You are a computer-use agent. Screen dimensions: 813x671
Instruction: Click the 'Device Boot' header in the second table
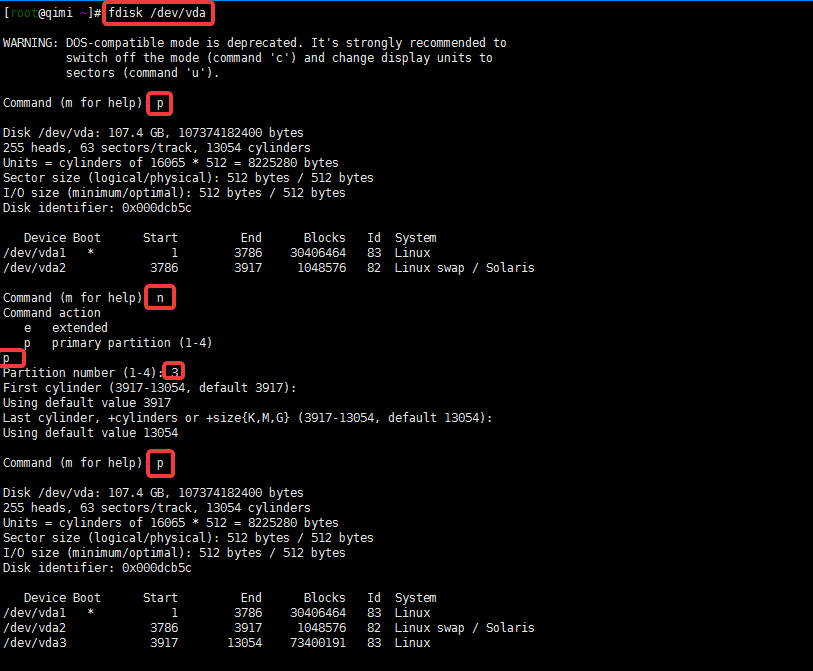62,598
